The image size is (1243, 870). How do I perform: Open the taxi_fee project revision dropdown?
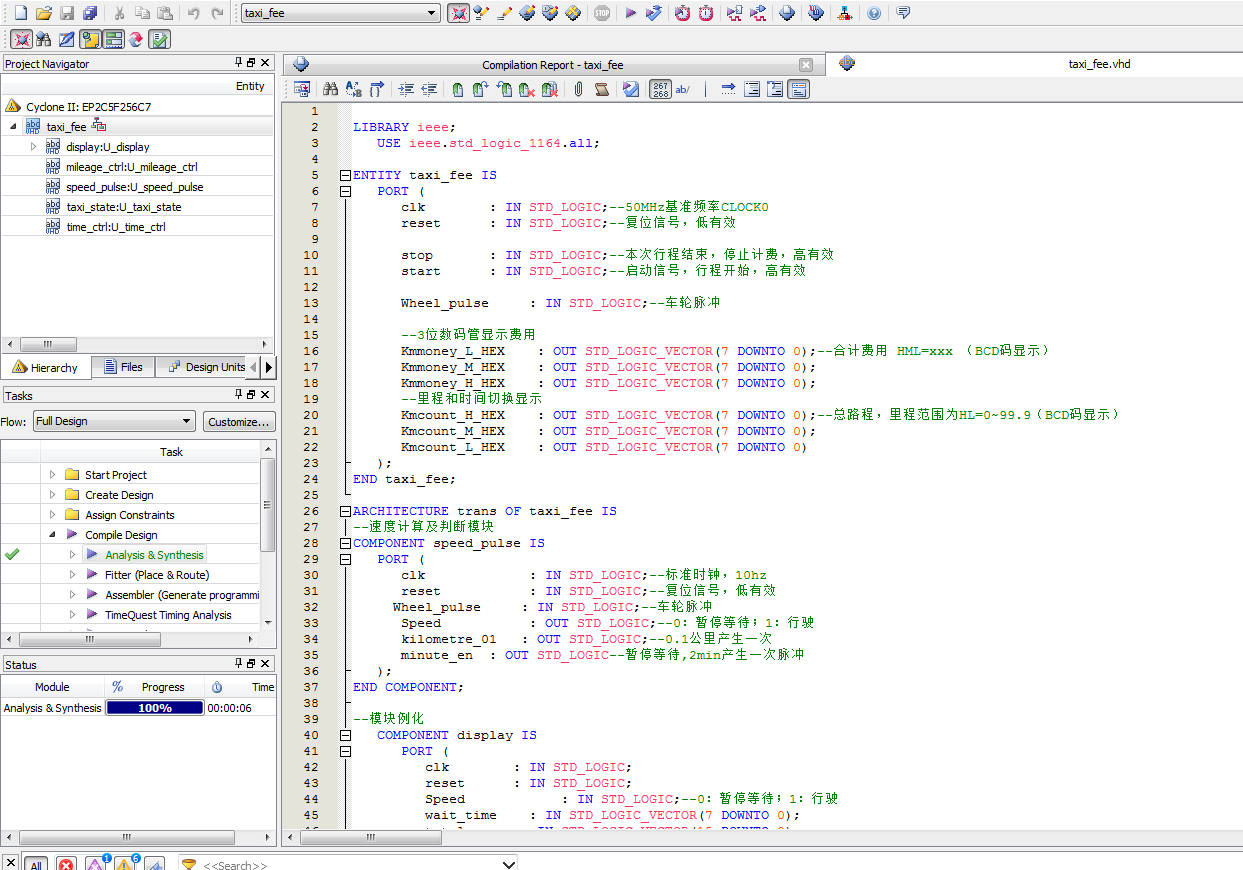point(433,13)
